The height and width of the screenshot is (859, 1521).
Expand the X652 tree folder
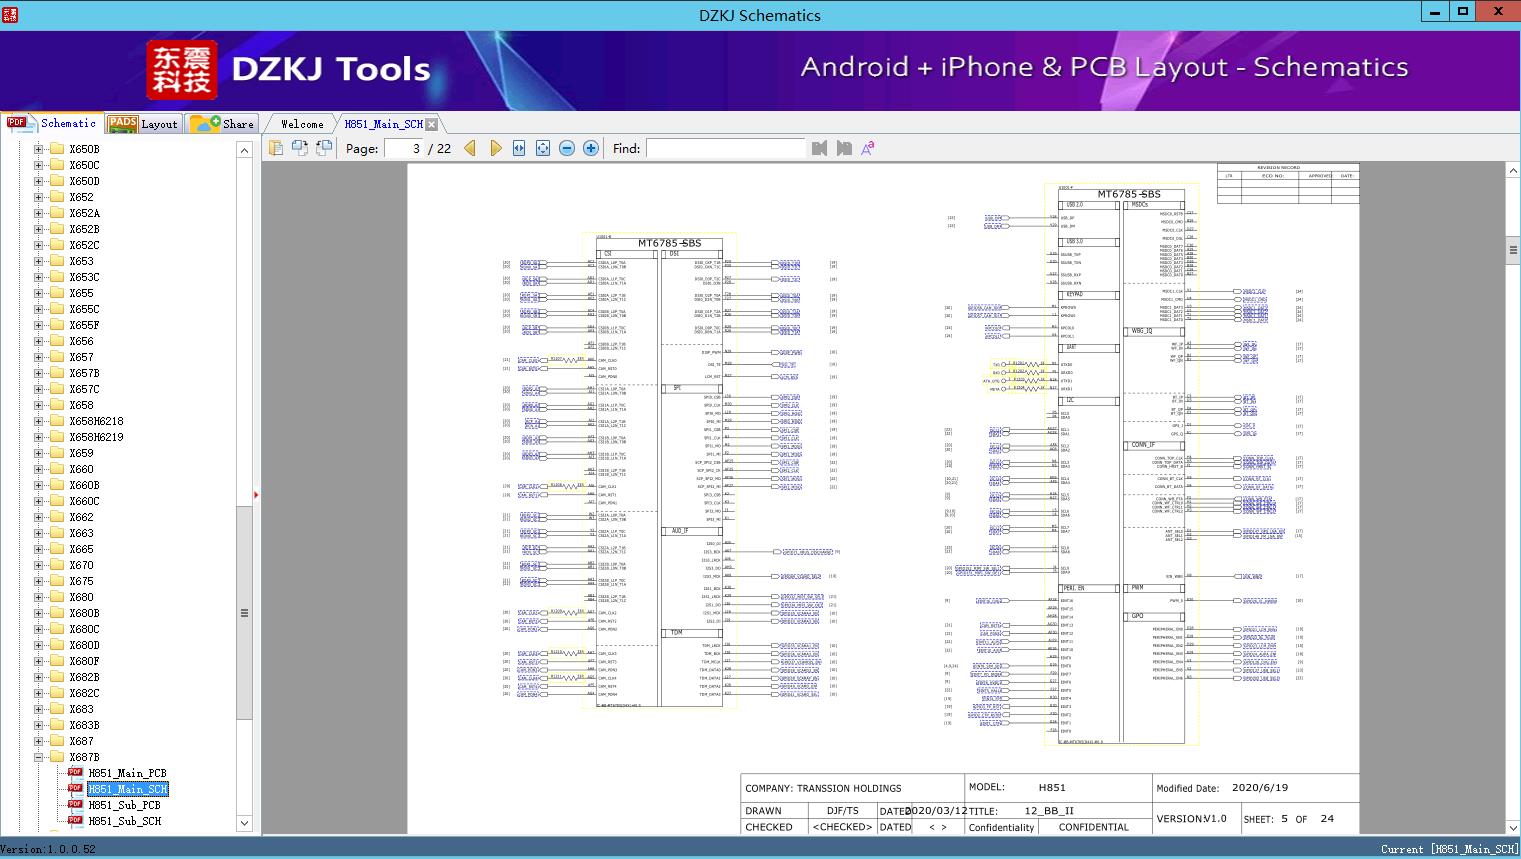(x=38, y=197)
